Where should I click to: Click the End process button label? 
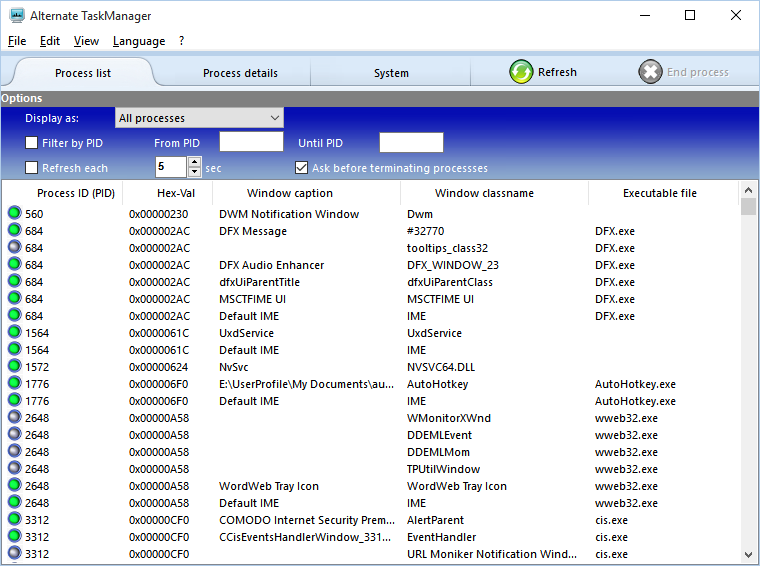(x=697, y=72)
